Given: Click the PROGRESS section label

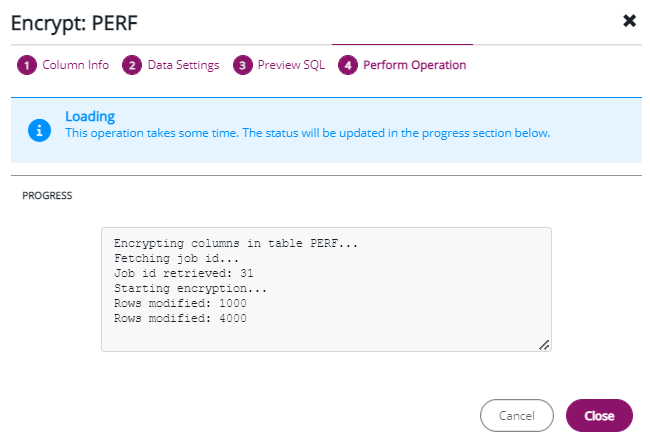Looking at the screenshot, I should pyautogui.click(x=47, y=196).
